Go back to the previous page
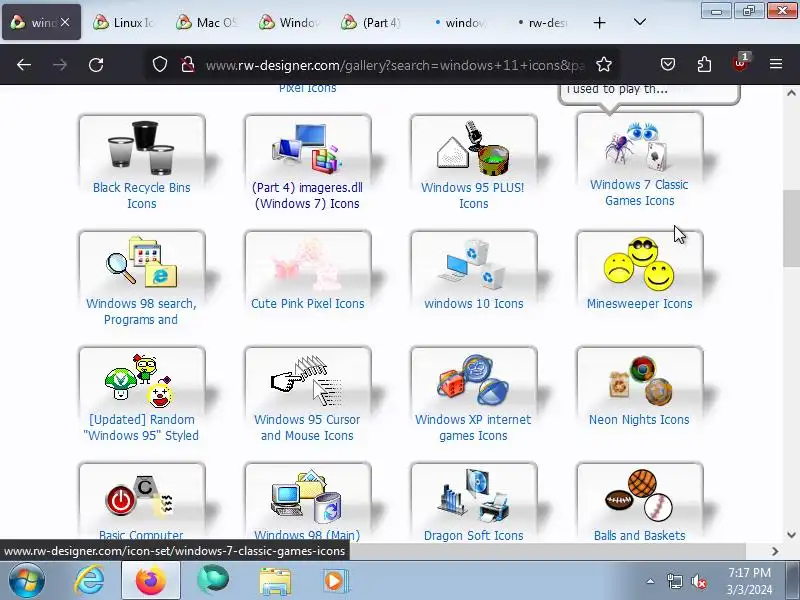The width and height of the screenshot is (800, 600). [x=23, y=65]
